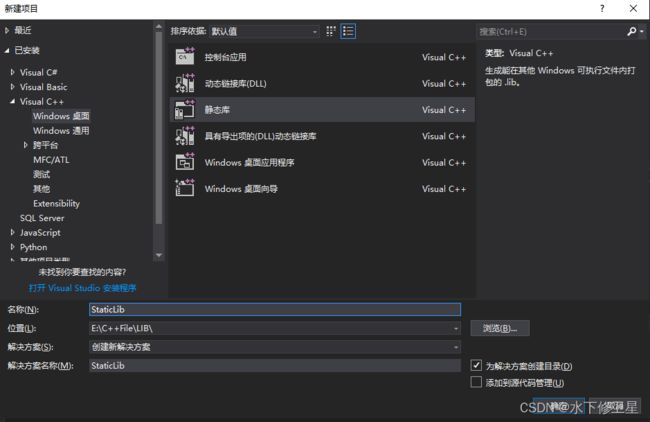Screen dimensions: 650x422
Task: Select Extensibility category
Action: (x=56, y=203)
